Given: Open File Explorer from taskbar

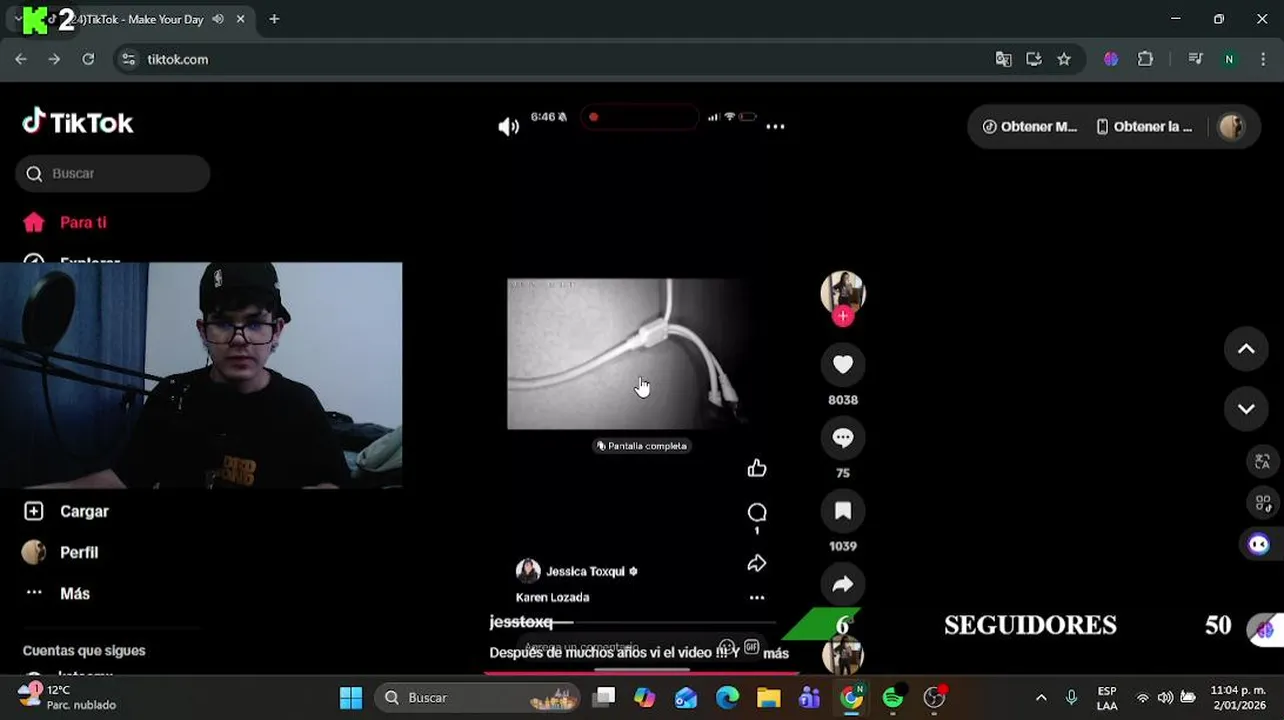Looking at the screenshot, I should coord(768,697).
